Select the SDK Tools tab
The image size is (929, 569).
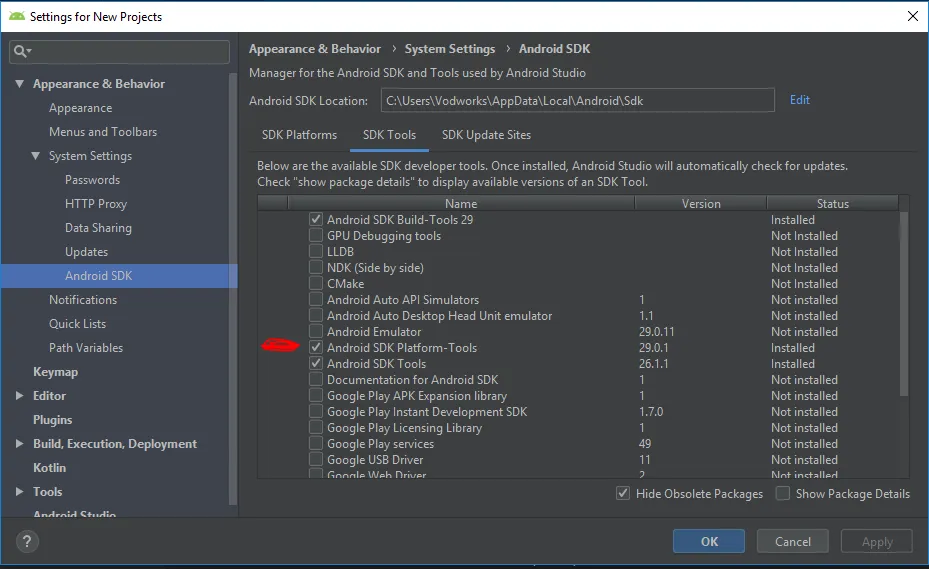click(x=389, y=135)
